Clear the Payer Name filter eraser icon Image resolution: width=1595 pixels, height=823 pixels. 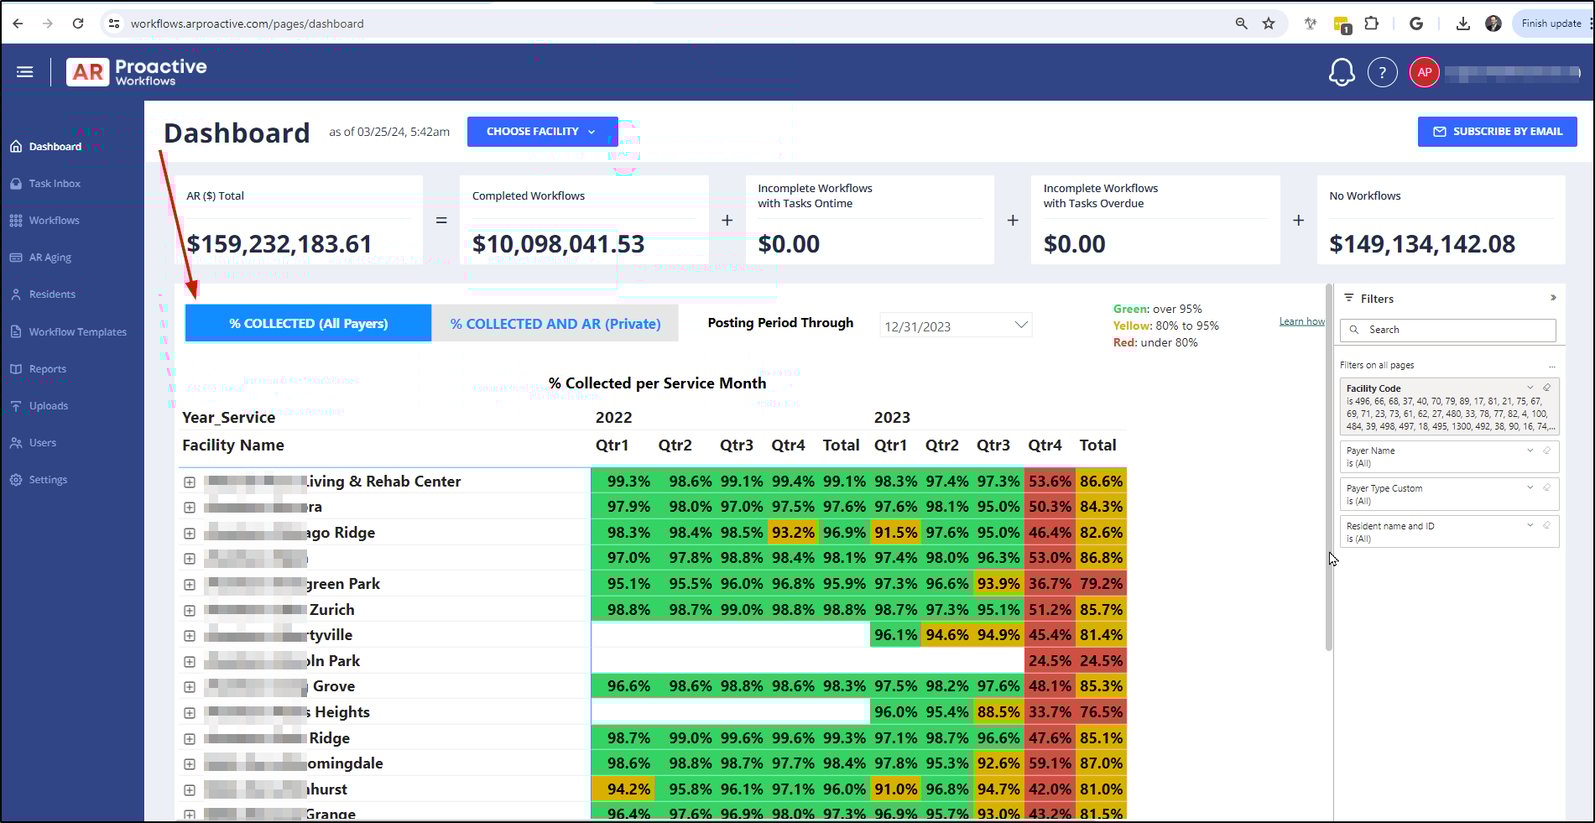(x=1546, y=451)
